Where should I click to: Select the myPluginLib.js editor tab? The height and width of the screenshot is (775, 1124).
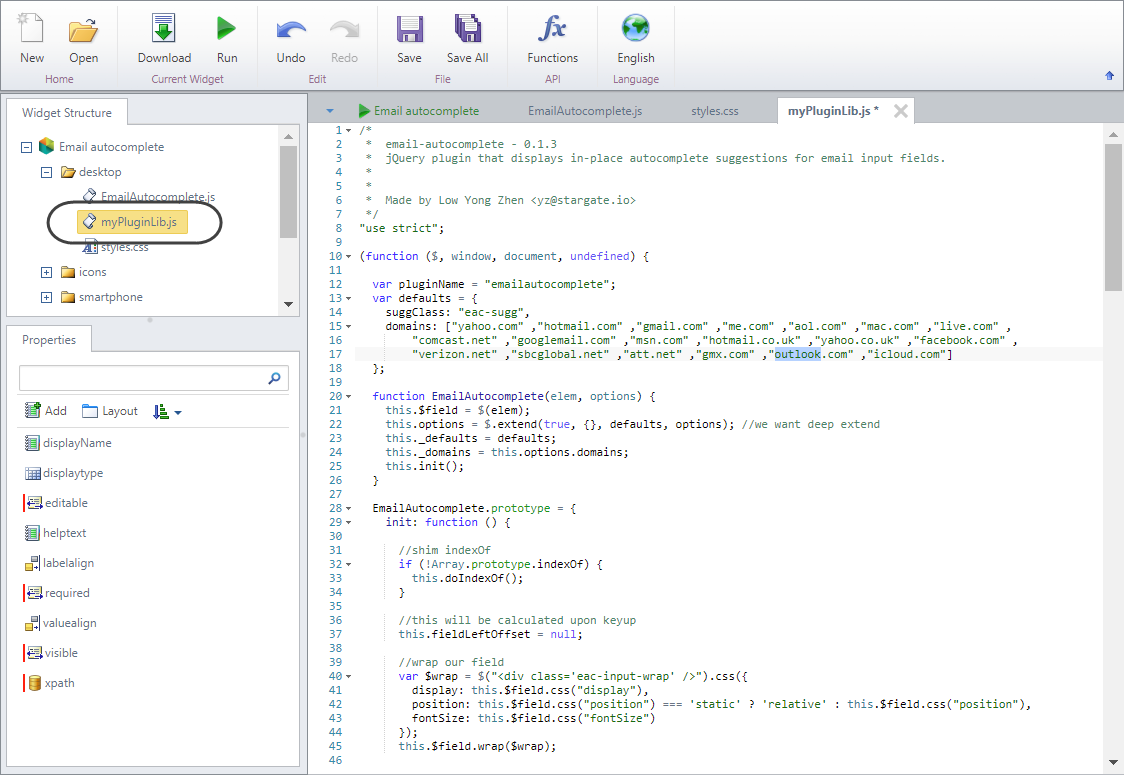(x=832, y=111)
